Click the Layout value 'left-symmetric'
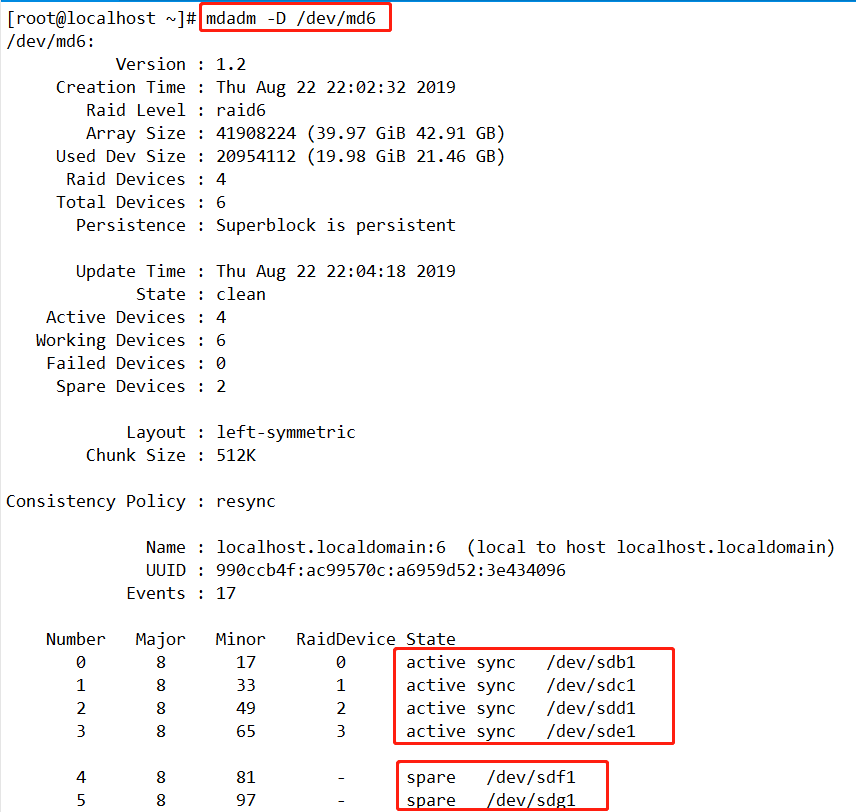 [x=286, y=432]
